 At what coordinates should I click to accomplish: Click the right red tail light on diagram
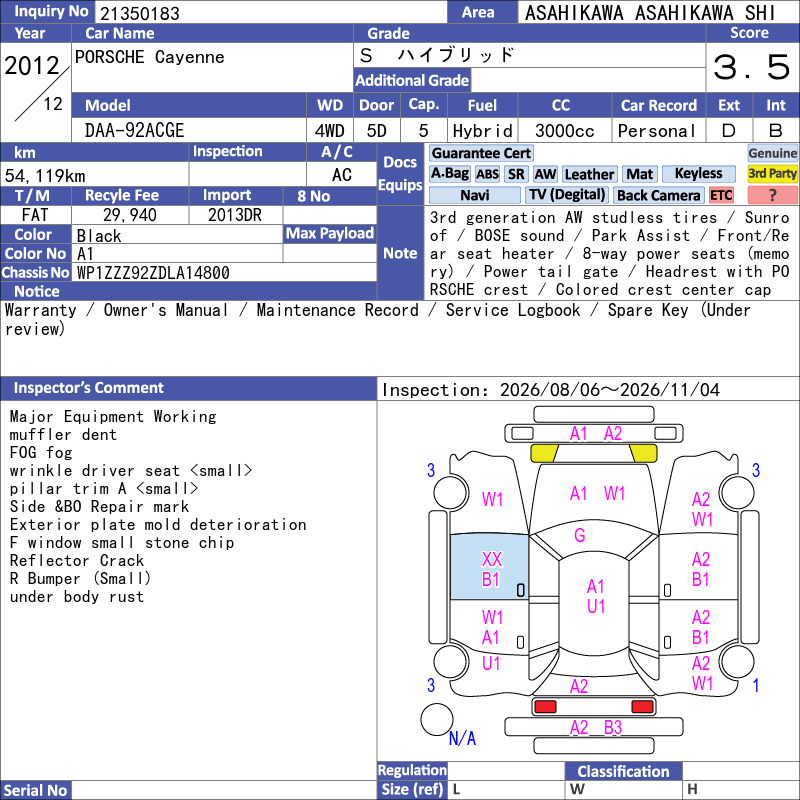642,707
